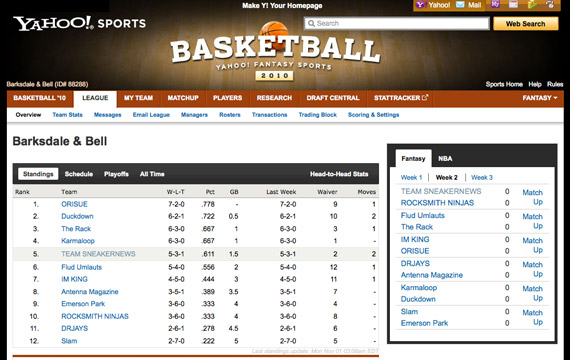Click the Rules link

[555, 84]
